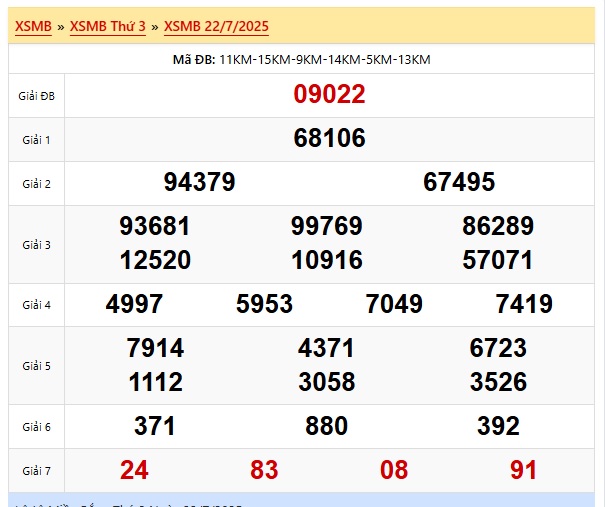Click the number 12520
Screen dimensions: 605x507
155,260
